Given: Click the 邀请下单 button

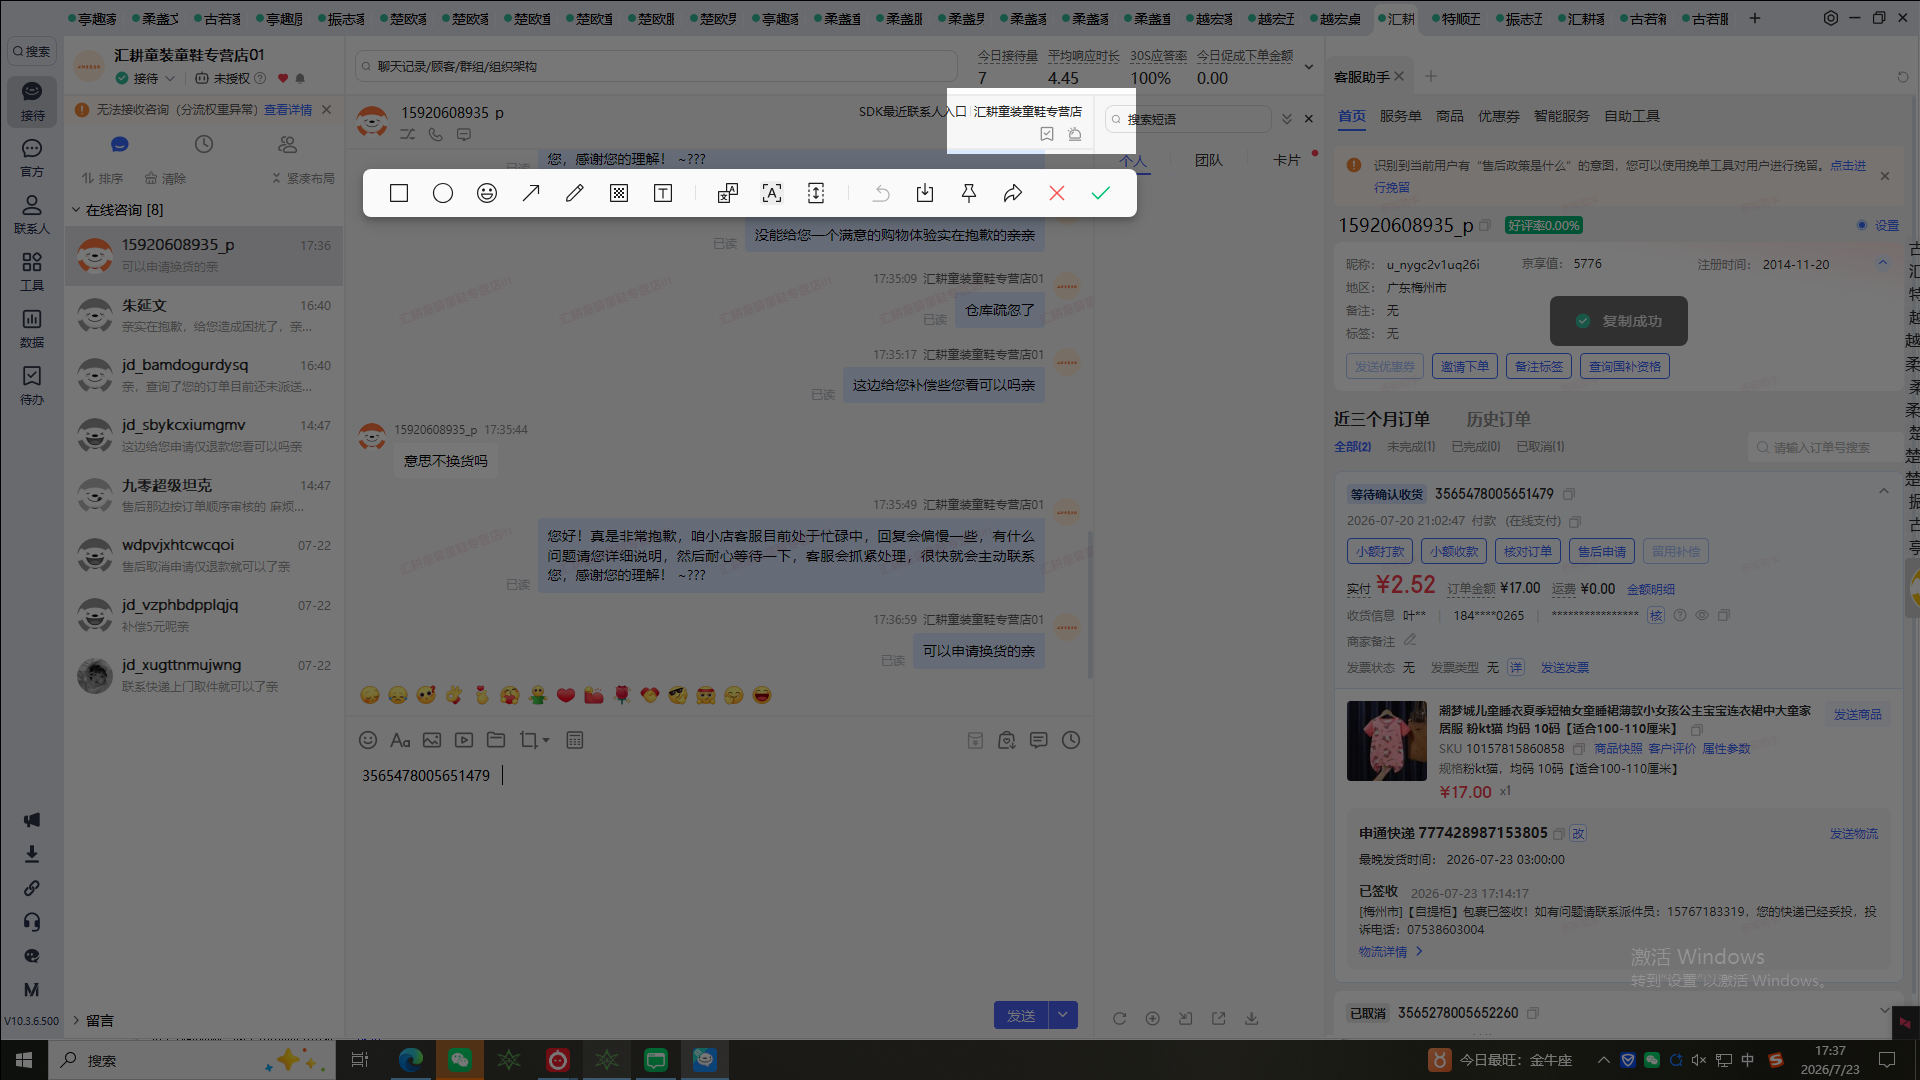Looking at the screenshot, I should pos(1465,366).
